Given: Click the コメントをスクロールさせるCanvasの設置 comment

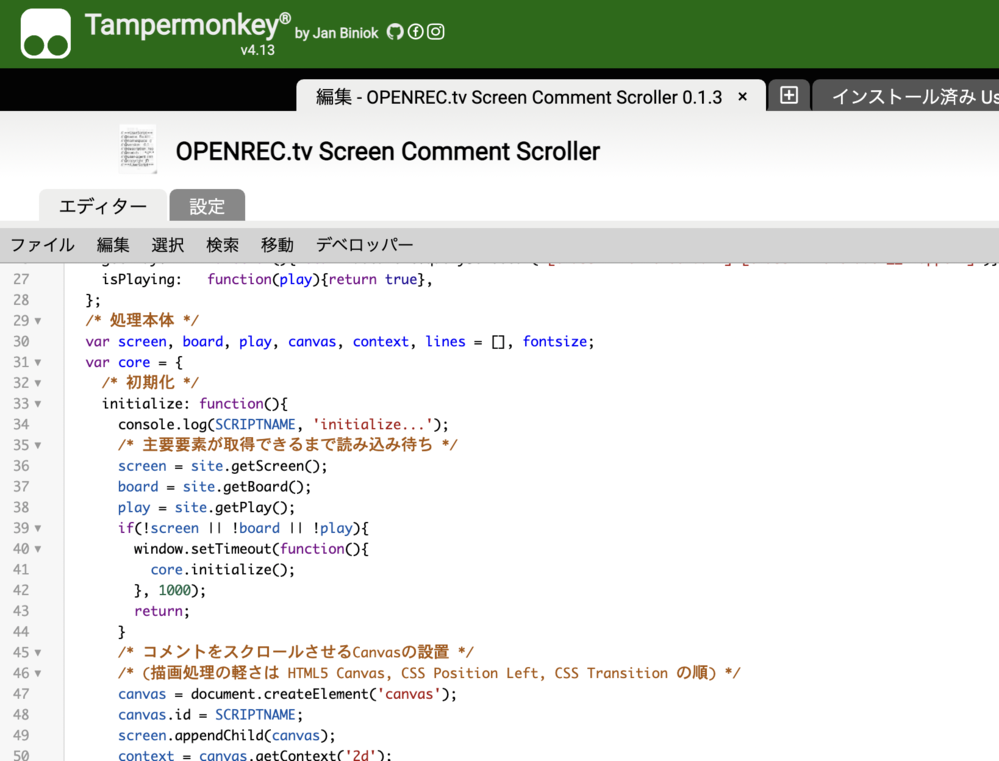Looking at the screenshot, I should (296, 652).
